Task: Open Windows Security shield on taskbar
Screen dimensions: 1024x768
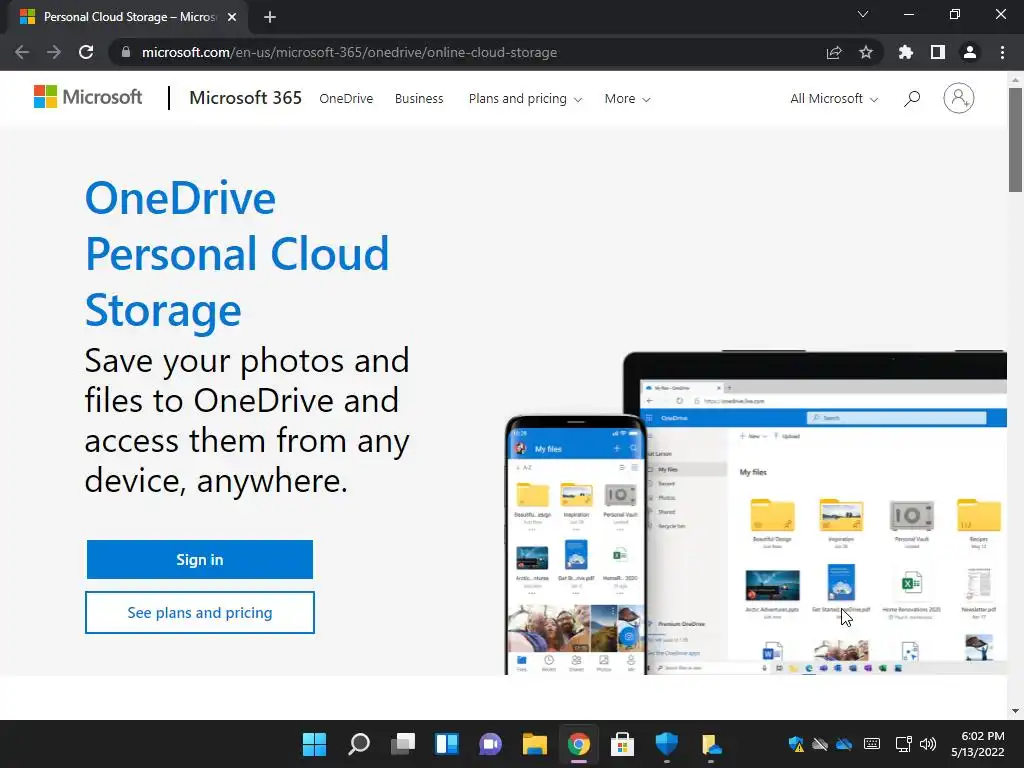Action: point(667,744)
